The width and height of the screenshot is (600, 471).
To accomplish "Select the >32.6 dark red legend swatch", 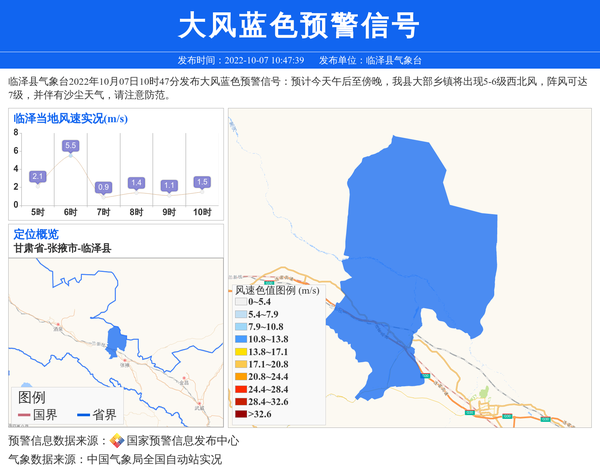I will pyautogui.click(x=241, y=414).
